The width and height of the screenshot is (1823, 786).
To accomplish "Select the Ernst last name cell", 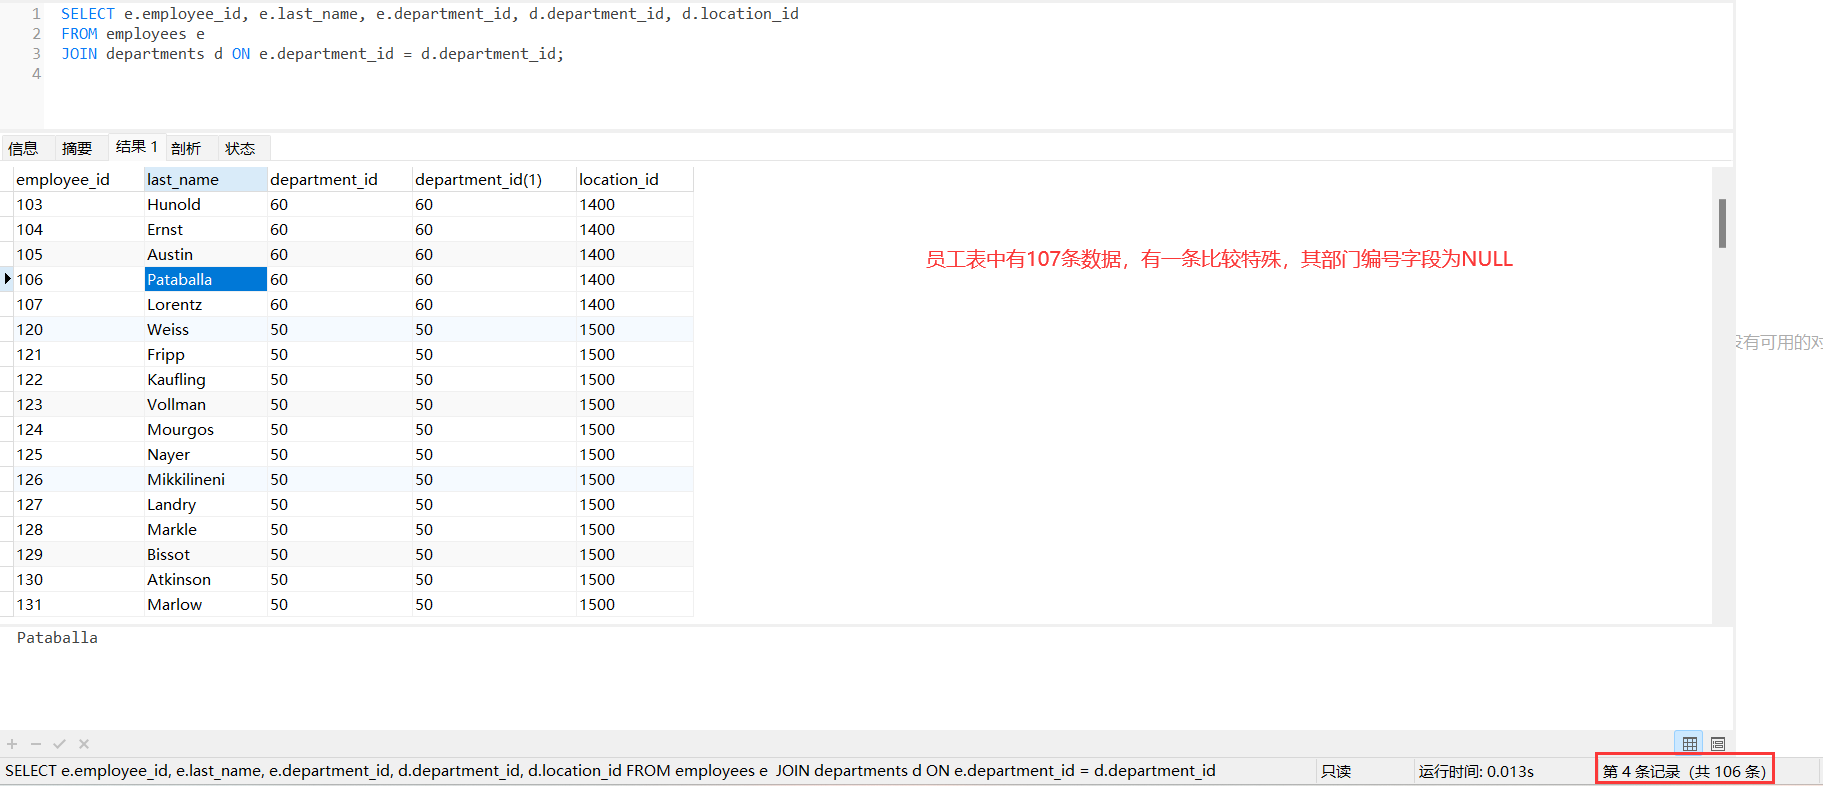I will coord(205,229).
